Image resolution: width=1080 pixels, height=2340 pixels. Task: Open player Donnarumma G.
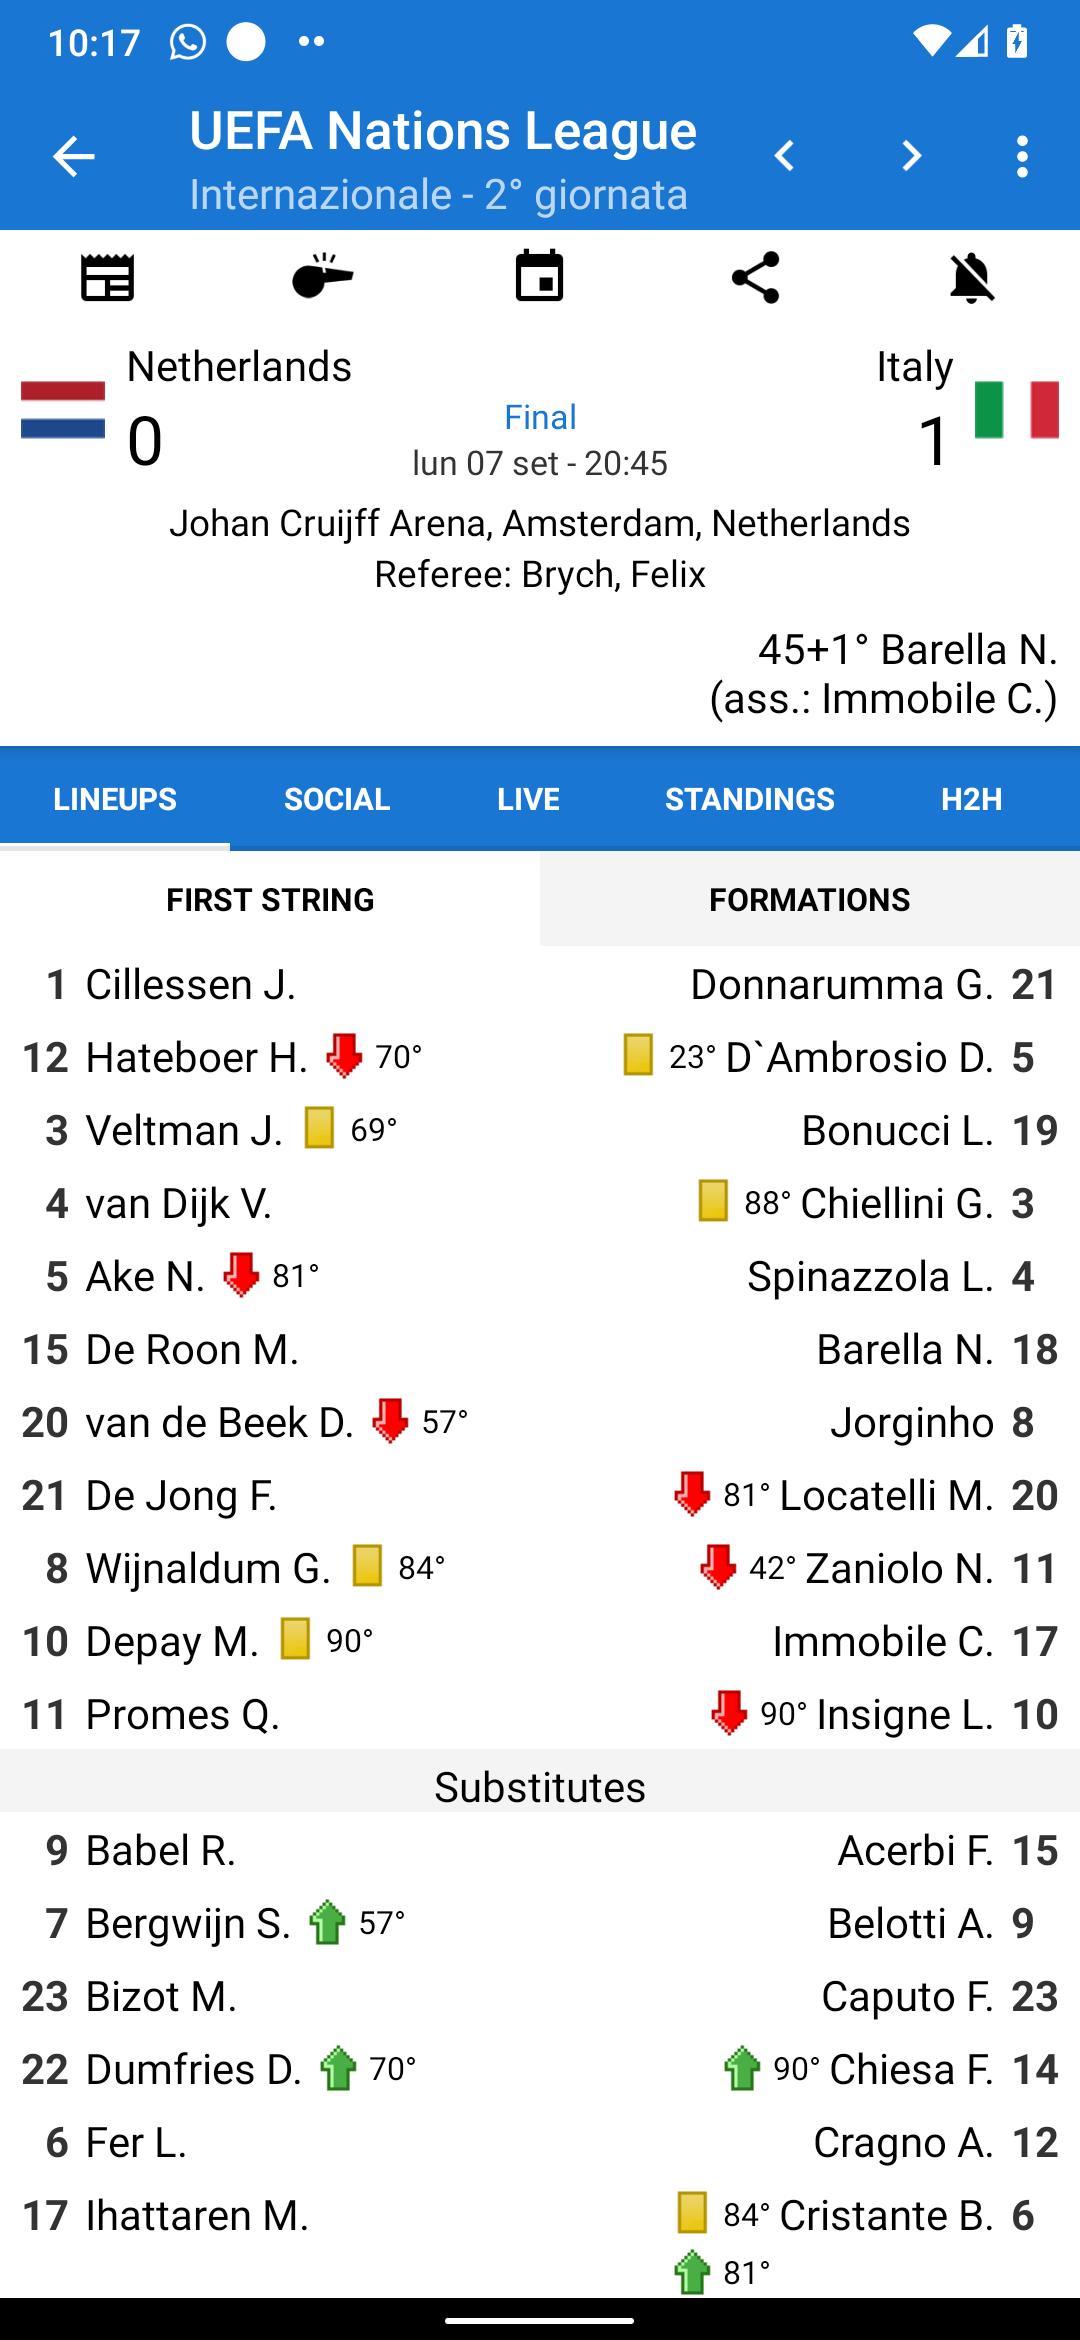click(842, 985)
